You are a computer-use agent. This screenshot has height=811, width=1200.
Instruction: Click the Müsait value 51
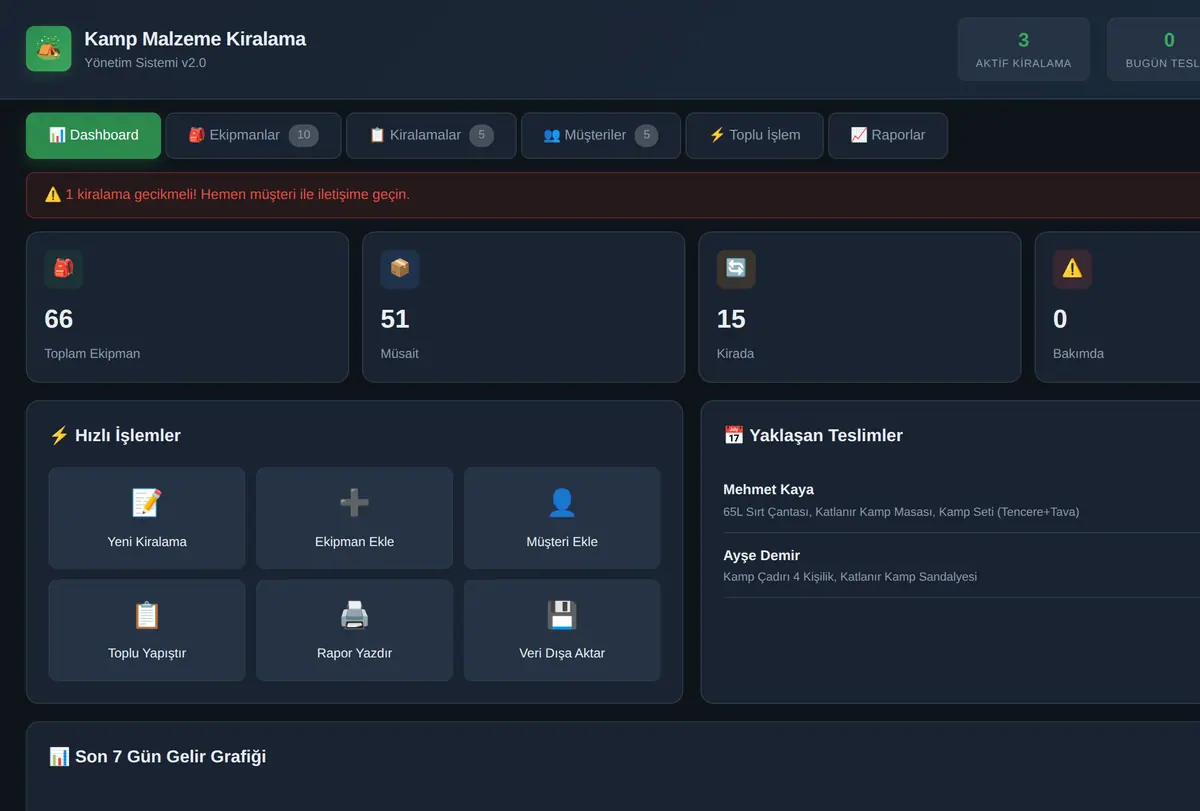tap(395, 319)
